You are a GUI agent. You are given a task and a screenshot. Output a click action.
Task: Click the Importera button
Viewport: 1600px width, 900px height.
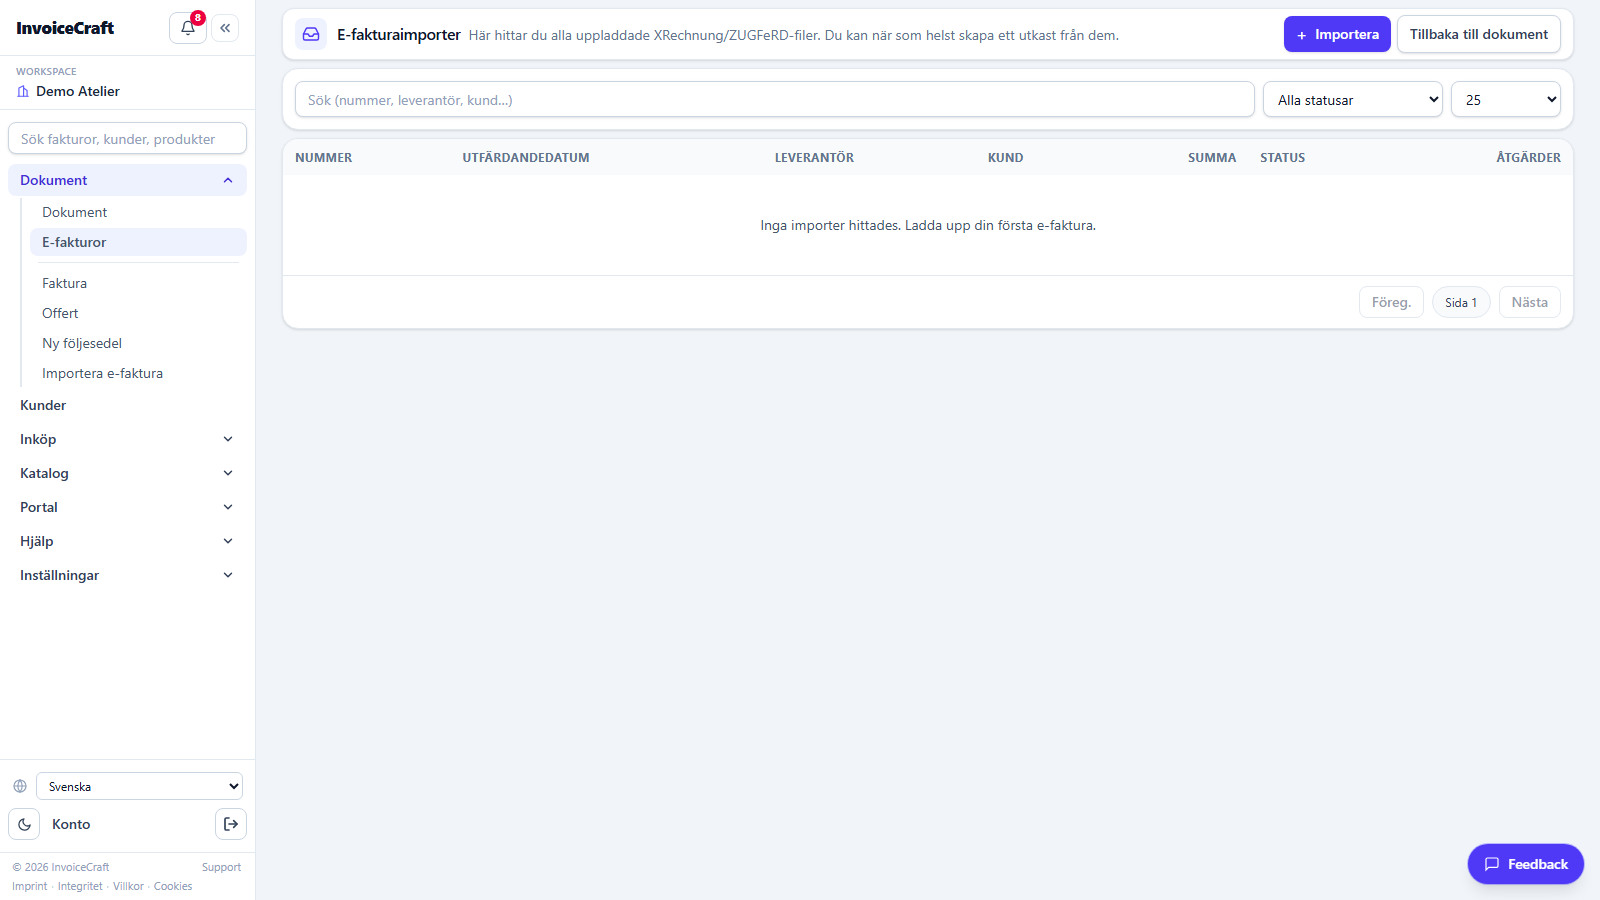pyautogui.click(x=1337, y=34)
